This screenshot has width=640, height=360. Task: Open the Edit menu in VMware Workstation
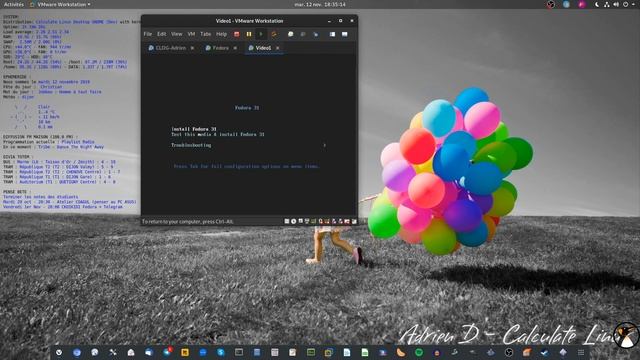point(162,34)
